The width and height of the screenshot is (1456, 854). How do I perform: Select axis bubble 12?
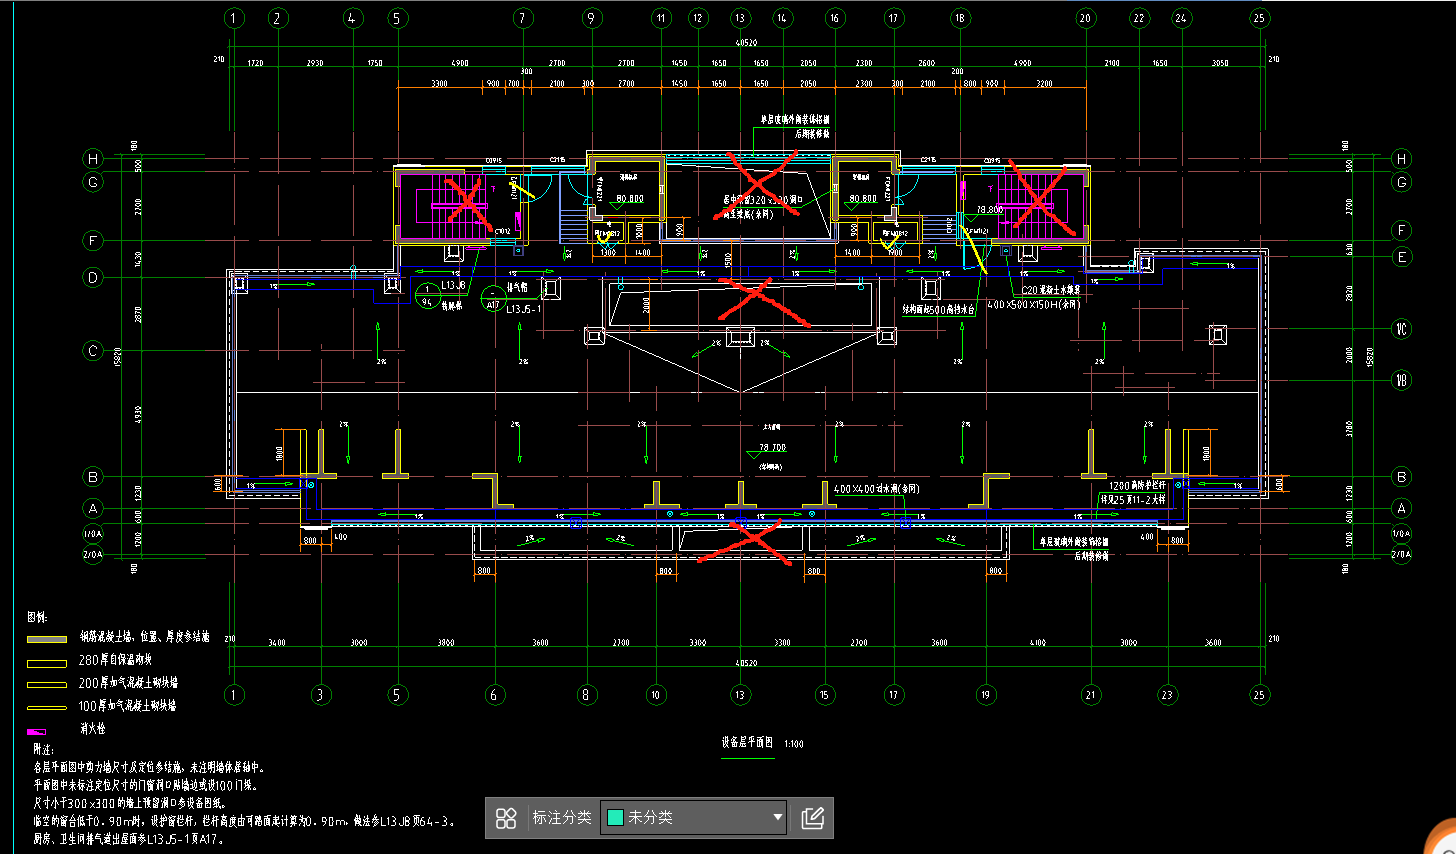click(x=698, y=18)
